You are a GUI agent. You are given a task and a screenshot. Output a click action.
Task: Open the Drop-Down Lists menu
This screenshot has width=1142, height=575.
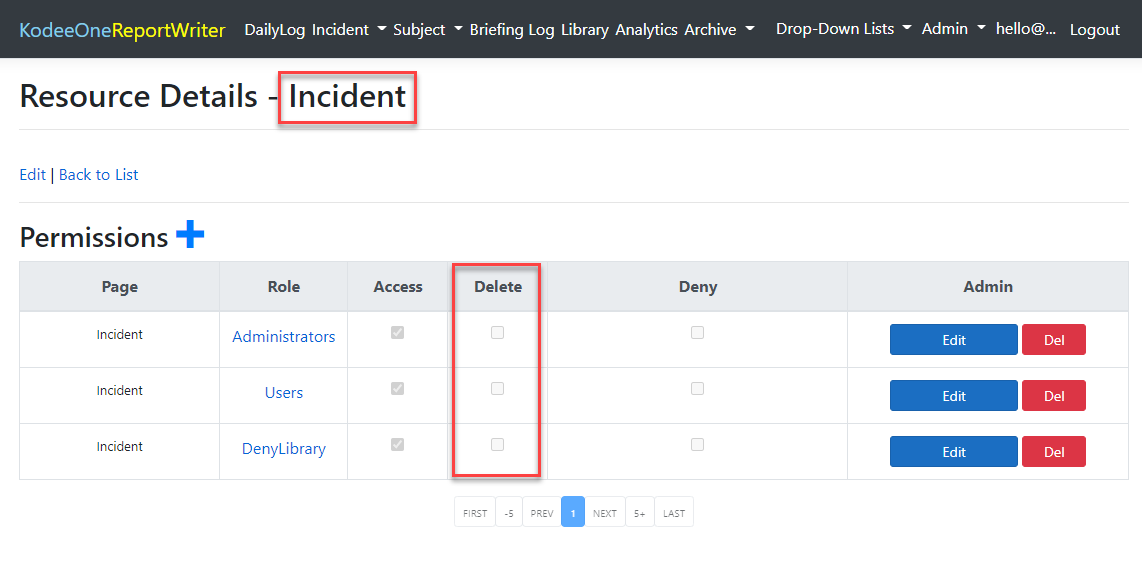pos(843,29)
